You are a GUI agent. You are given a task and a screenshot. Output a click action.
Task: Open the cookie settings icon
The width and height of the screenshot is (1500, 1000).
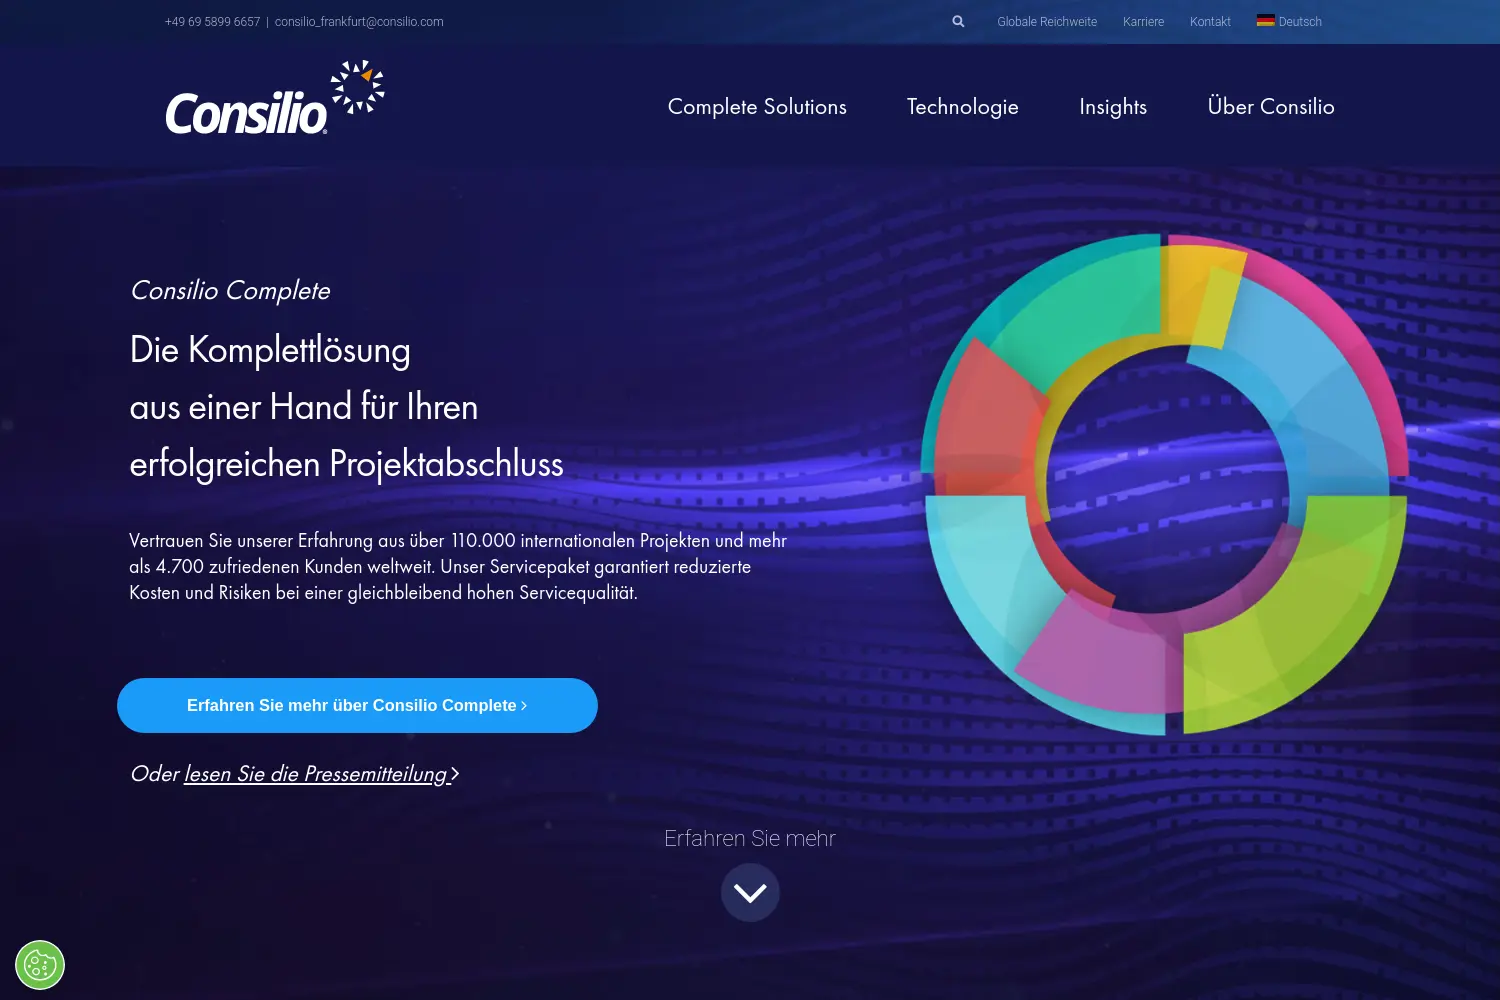[x=40, y=965]
